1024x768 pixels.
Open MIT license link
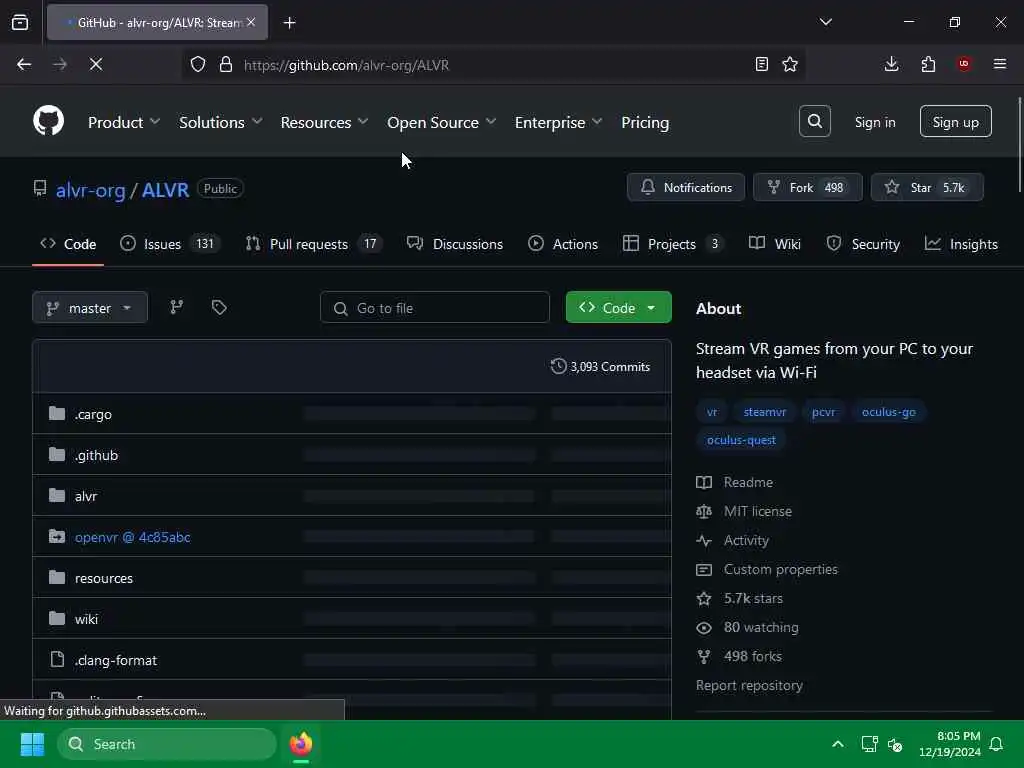[x=744, y=511]
